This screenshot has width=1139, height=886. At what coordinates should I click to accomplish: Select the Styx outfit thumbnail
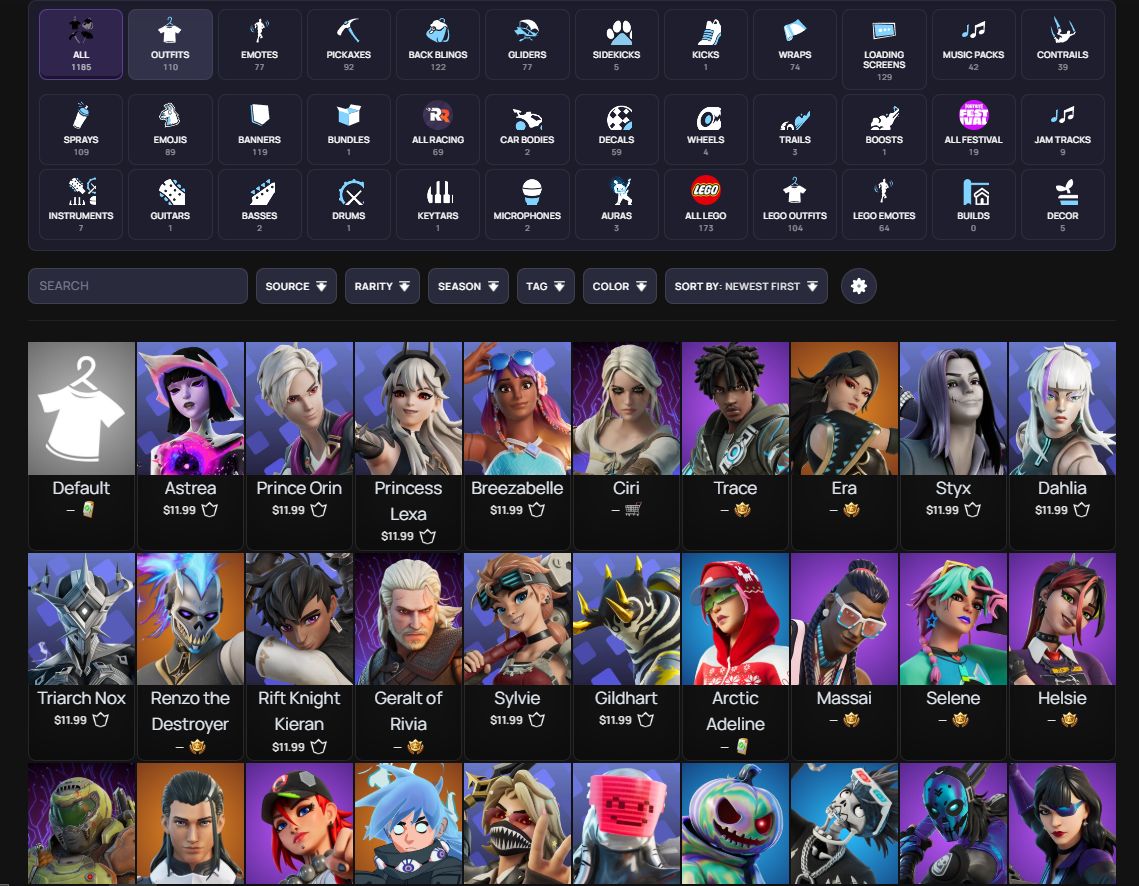point(953,408)
